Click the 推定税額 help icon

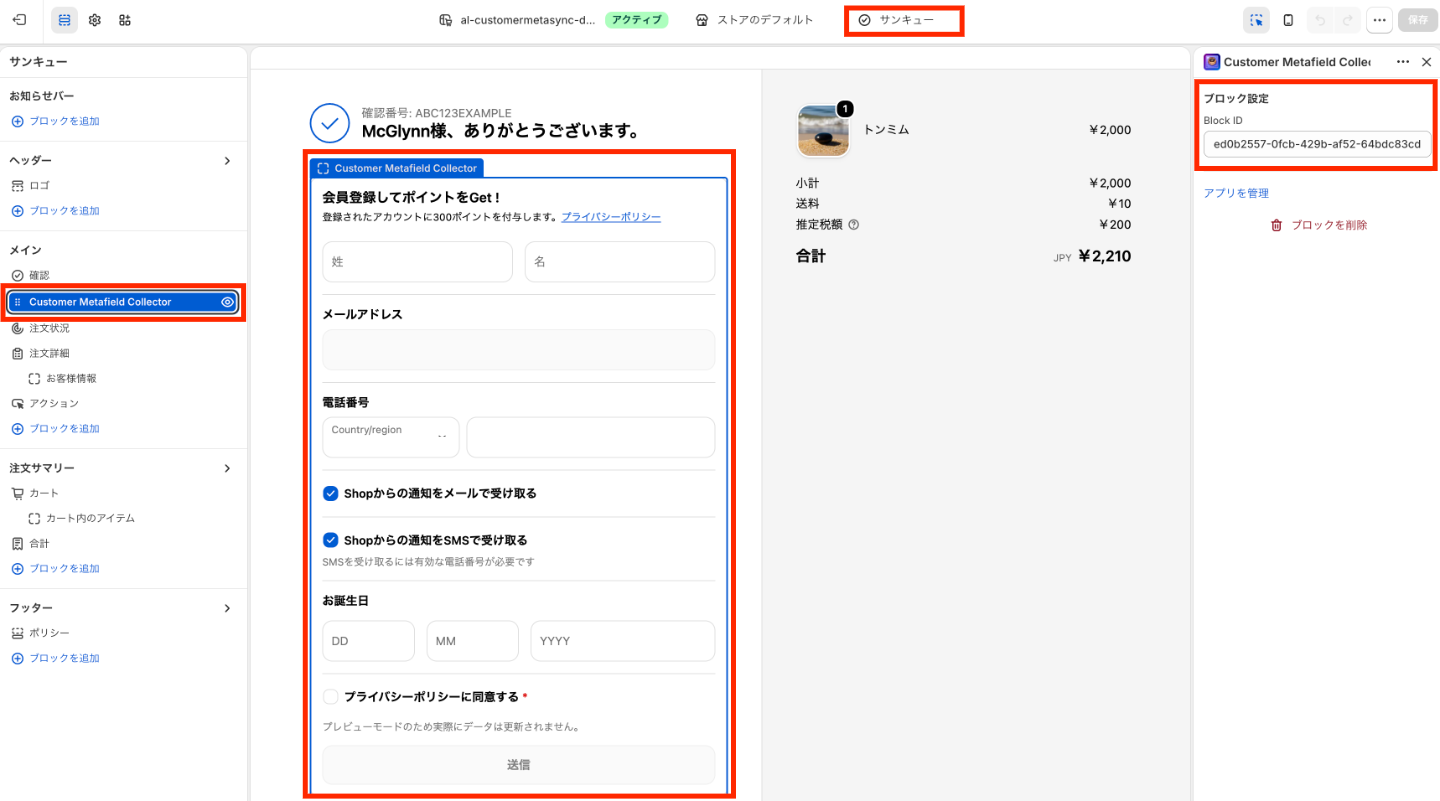tap(854, 225)
